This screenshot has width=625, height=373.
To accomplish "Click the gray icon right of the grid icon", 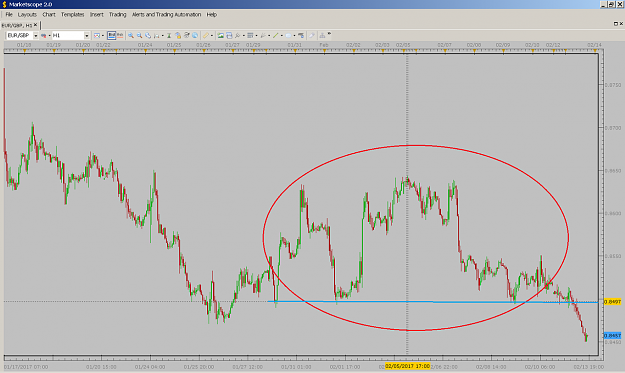I will point(263,35).
